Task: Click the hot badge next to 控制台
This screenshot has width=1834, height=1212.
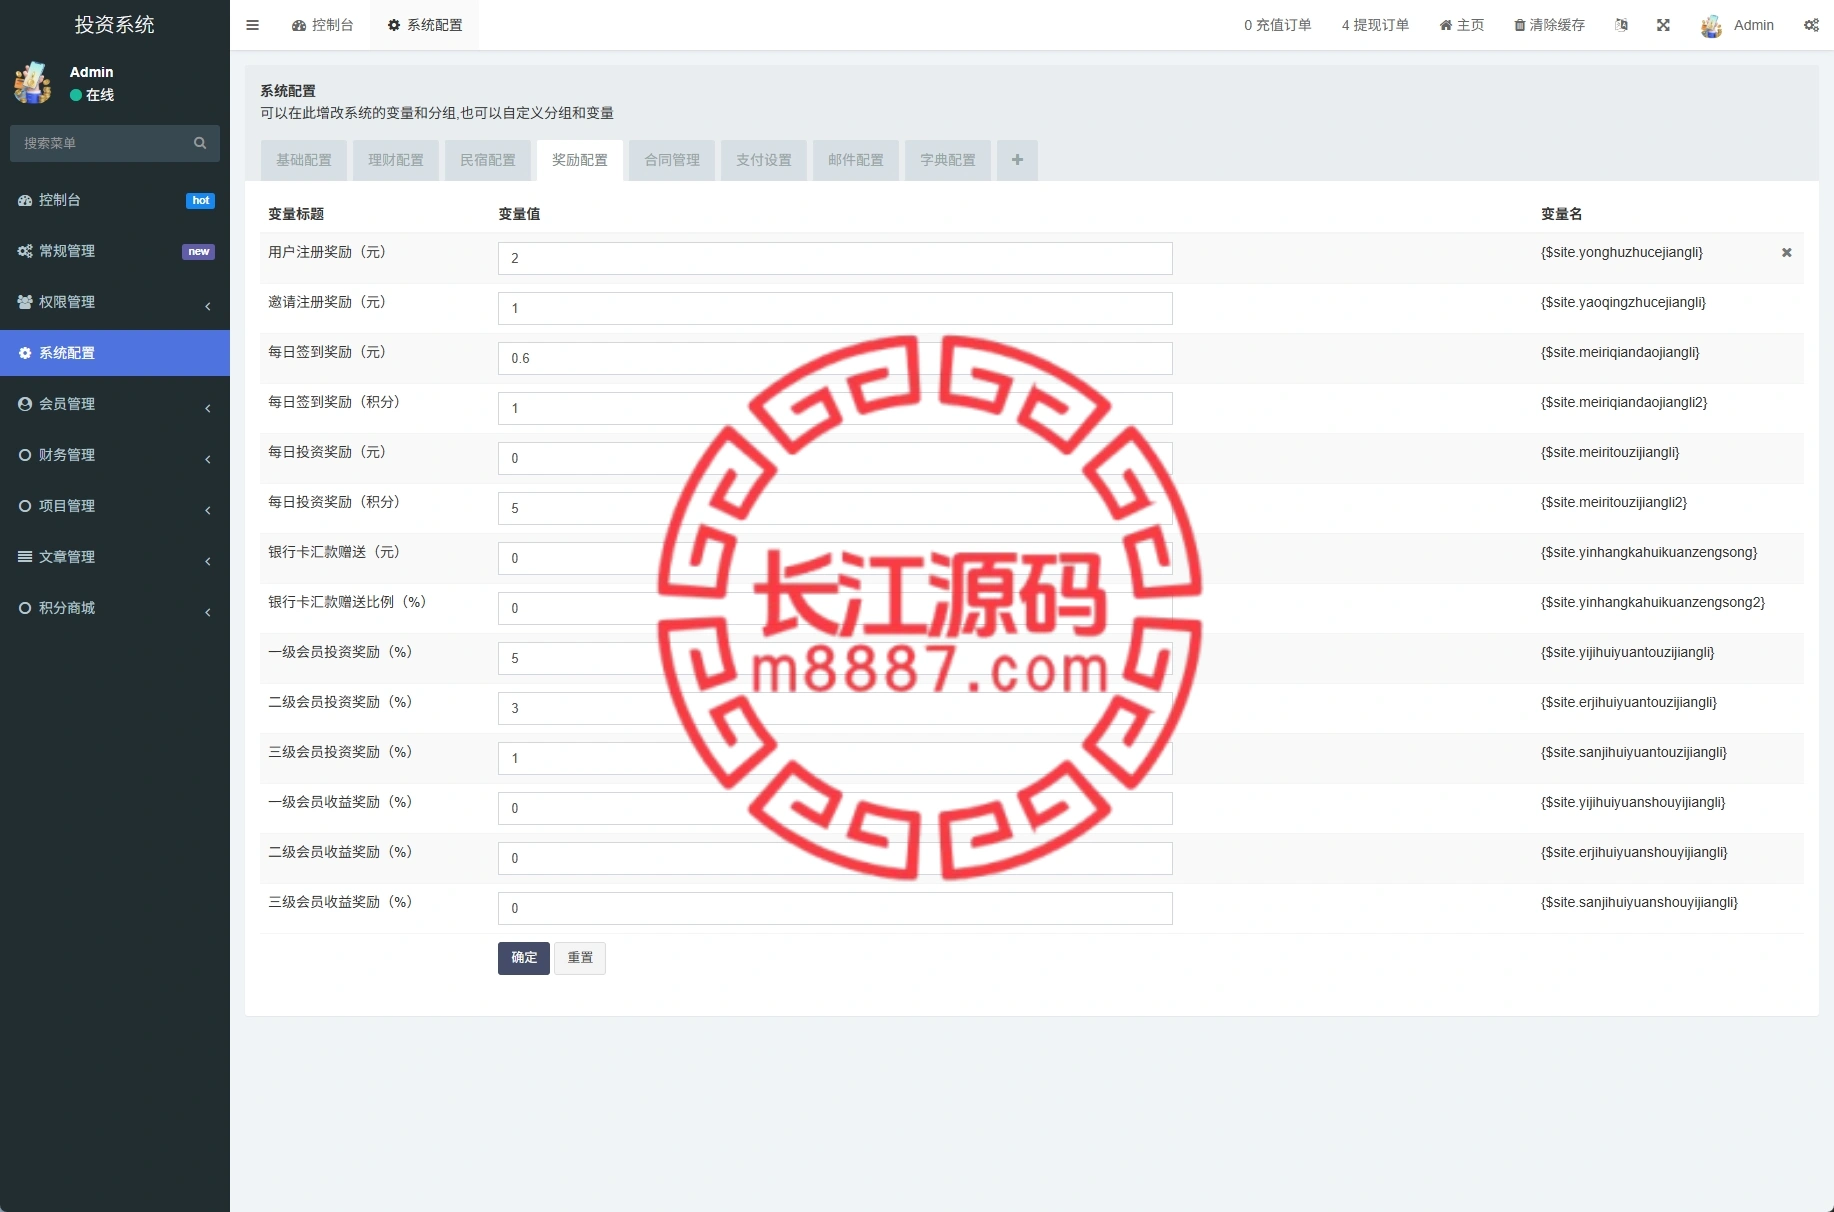Action: (200, 201)
